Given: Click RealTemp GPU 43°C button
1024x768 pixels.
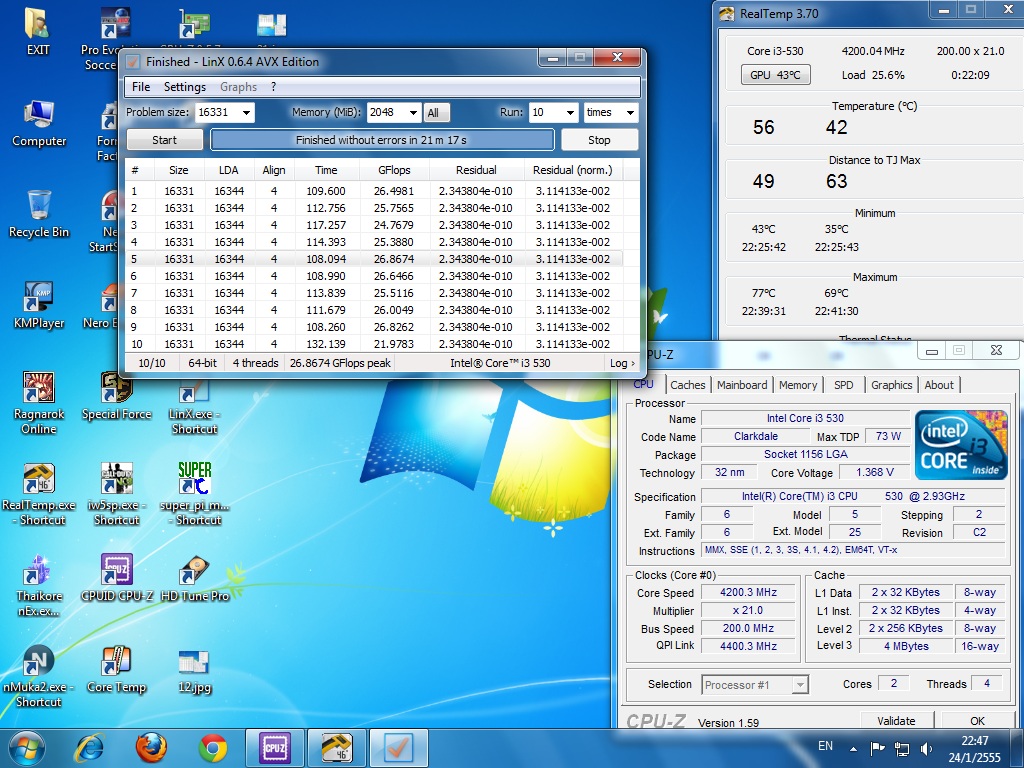Looking at the screenshot, I should (775, 75).
